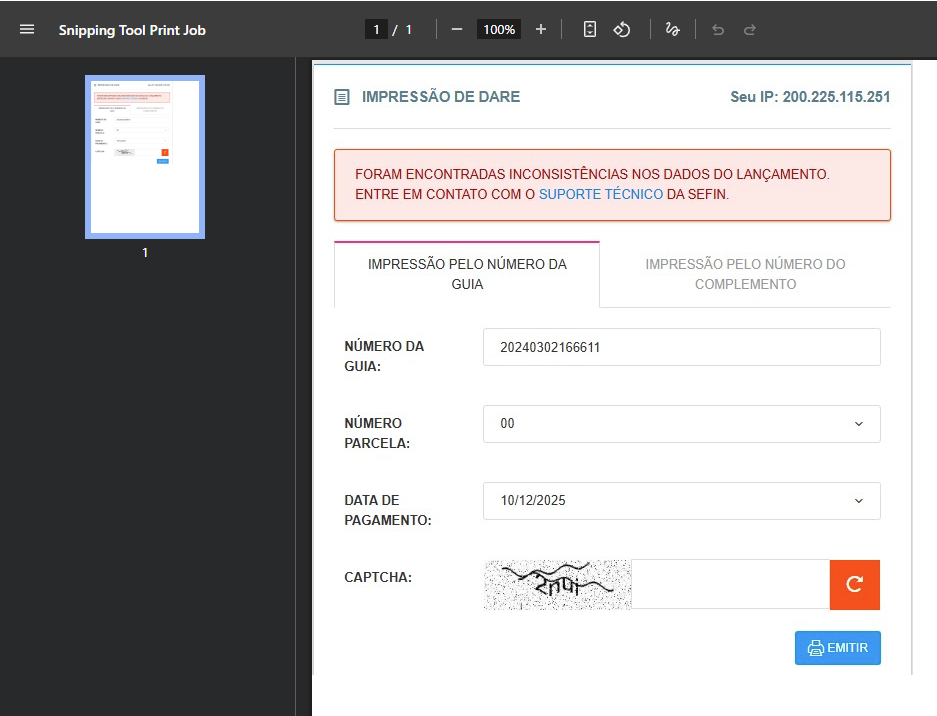Open the Suporte Técnico link
The width and height of the screenshot is (937, 716).
600,194
